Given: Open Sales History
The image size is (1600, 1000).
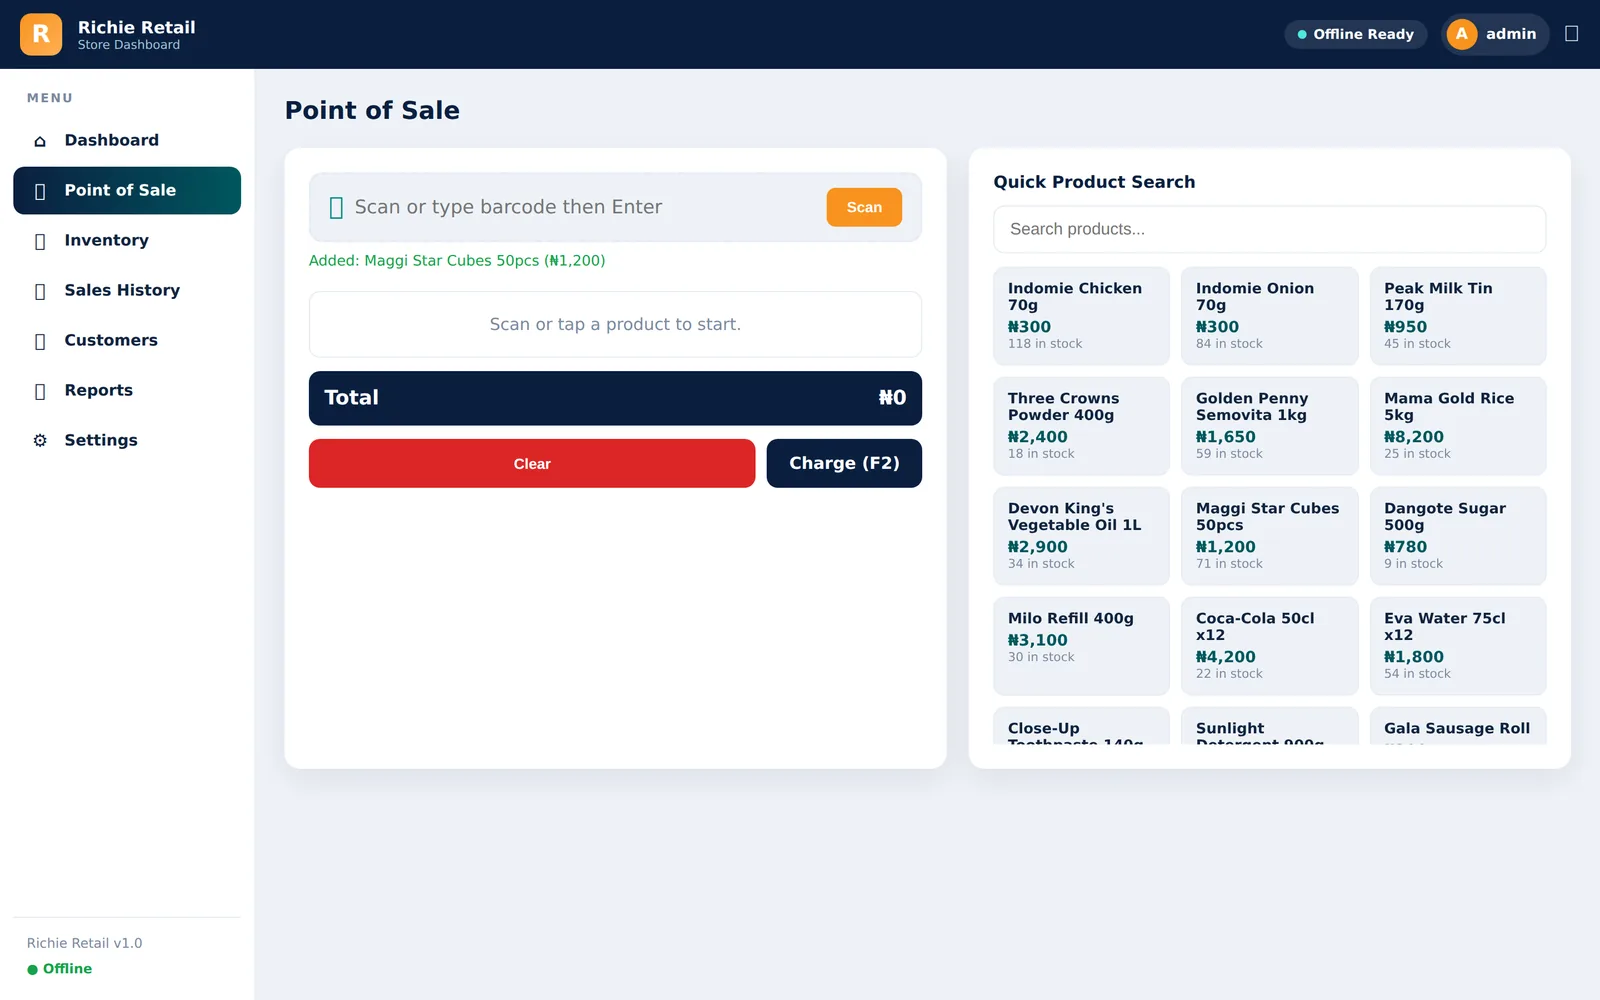Looking at the screenshot, I should click(x=127, y=291).
